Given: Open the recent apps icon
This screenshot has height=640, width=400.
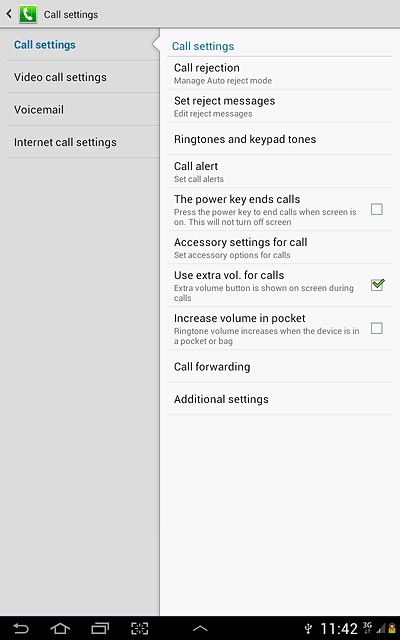Looking at the screenshot, I should 100,629.
